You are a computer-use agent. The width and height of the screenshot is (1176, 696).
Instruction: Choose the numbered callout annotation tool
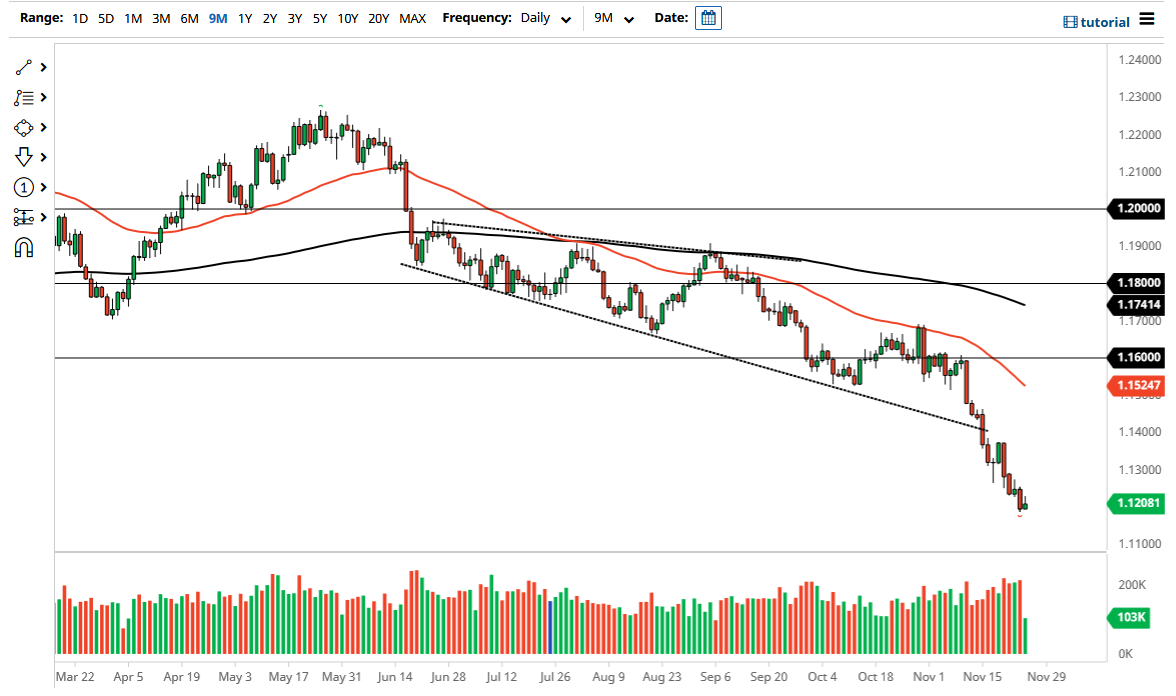(x=24, y=187)
